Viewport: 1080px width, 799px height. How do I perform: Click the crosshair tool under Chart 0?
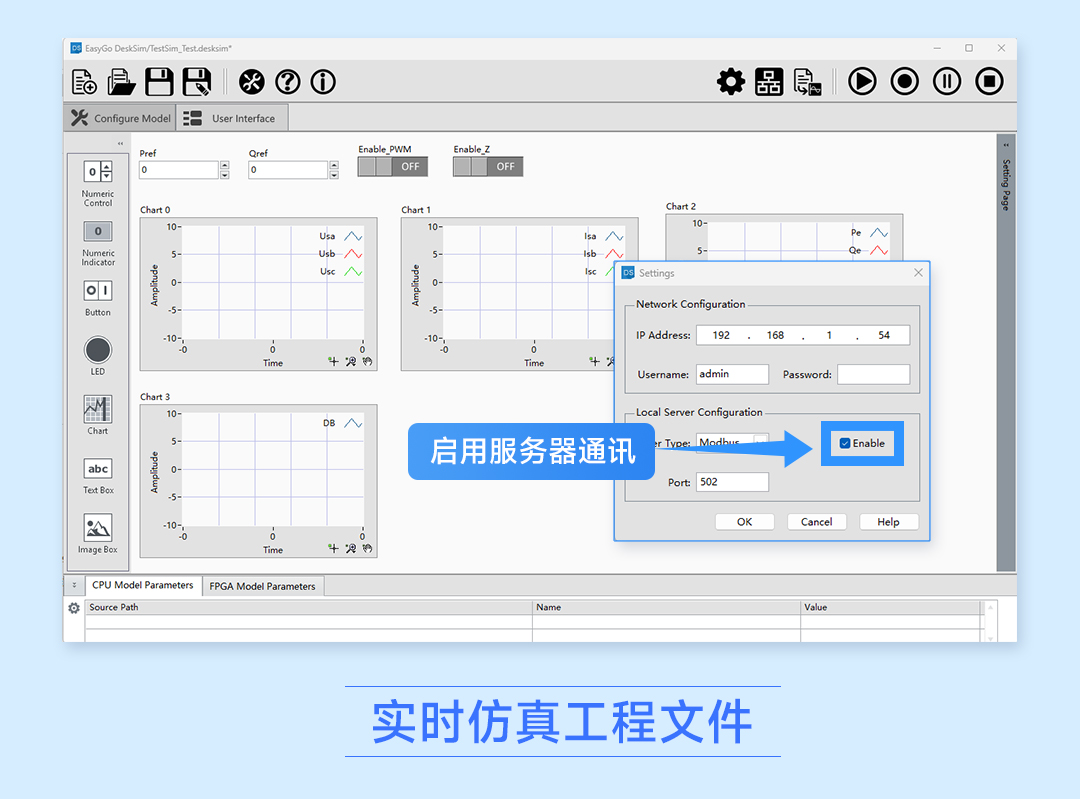tap(333, 361)
